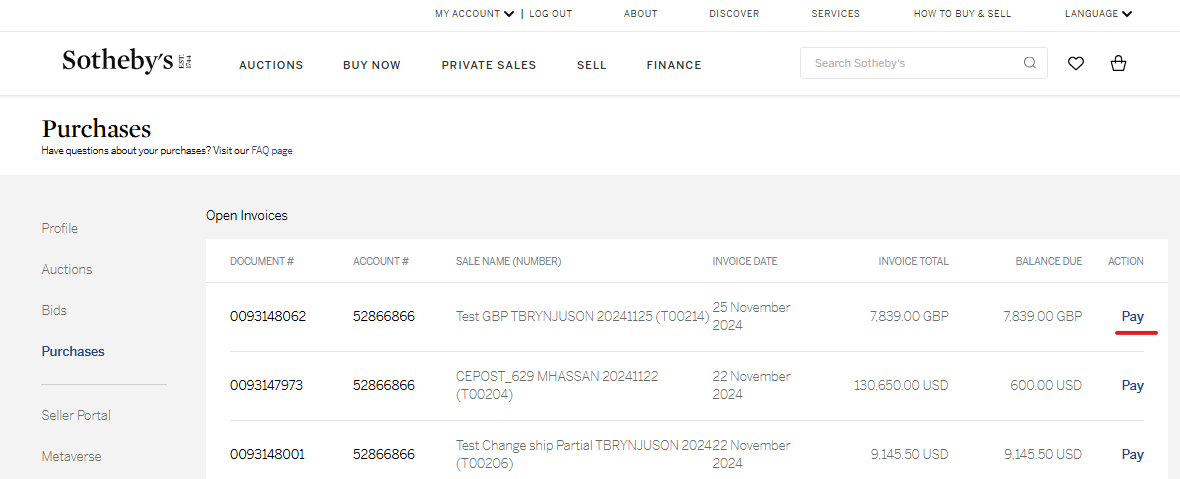Click the Sotheby's logo
1180x479 pixels.
click(x=128, y=62)
